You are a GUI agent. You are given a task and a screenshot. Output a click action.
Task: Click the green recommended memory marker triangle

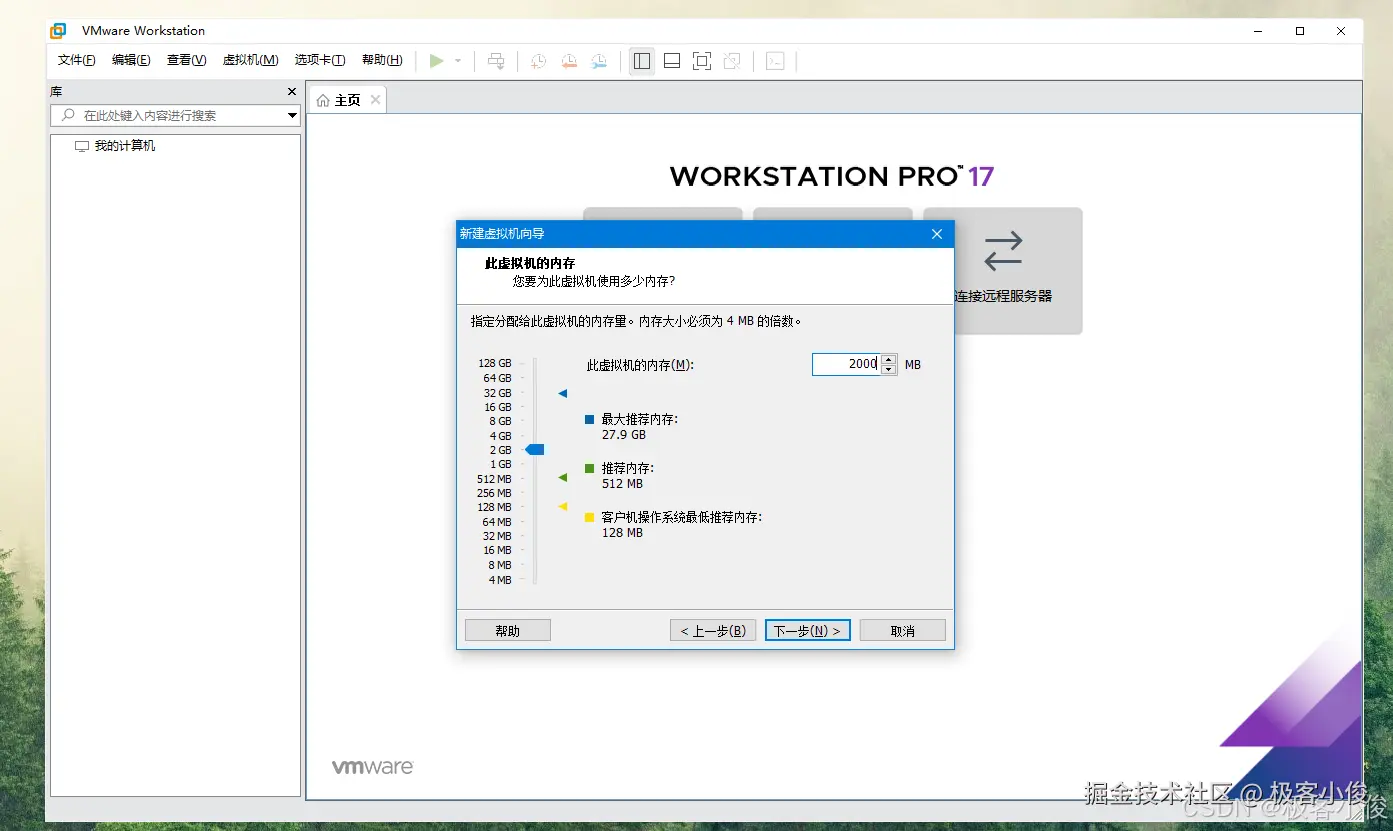click(x=563, y=478)
